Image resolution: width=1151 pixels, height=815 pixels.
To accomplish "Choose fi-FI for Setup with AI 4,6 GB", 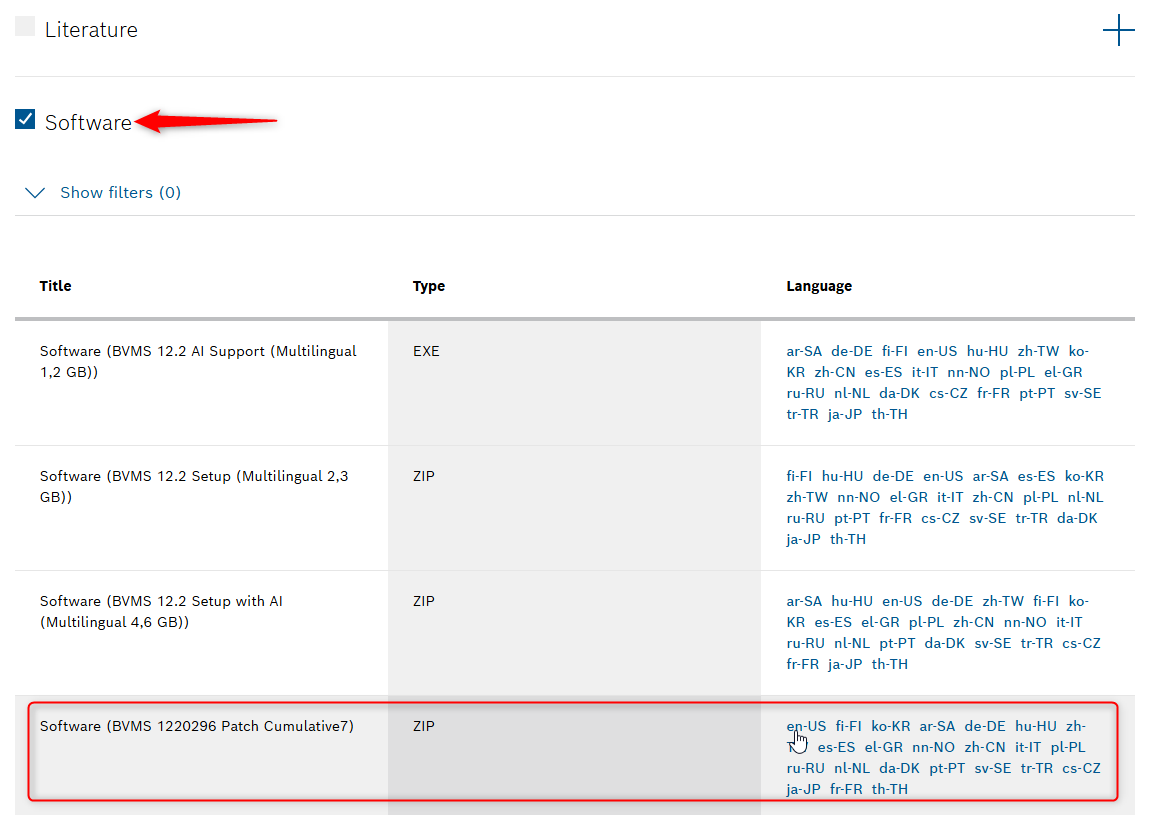I will click(1046, 601).
